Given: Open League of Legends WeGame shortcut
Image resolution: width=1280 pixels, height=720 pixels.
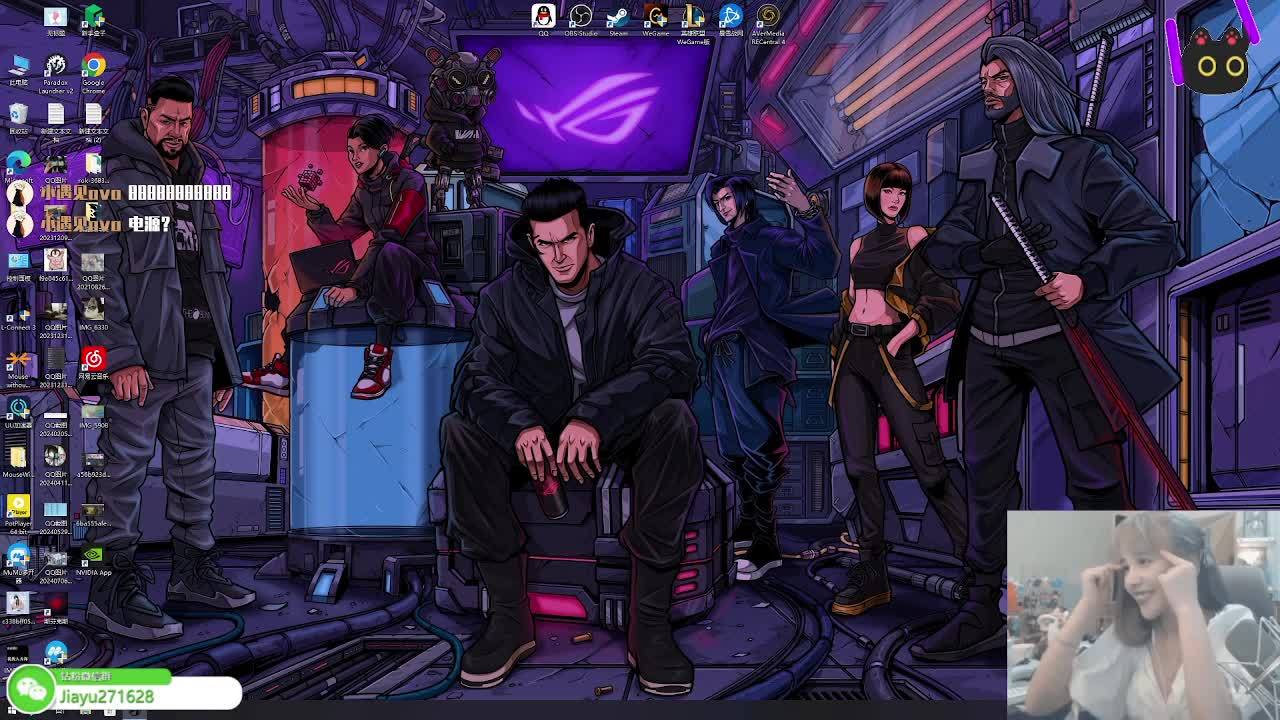Looking at the screenshot, I should [693, 19].
